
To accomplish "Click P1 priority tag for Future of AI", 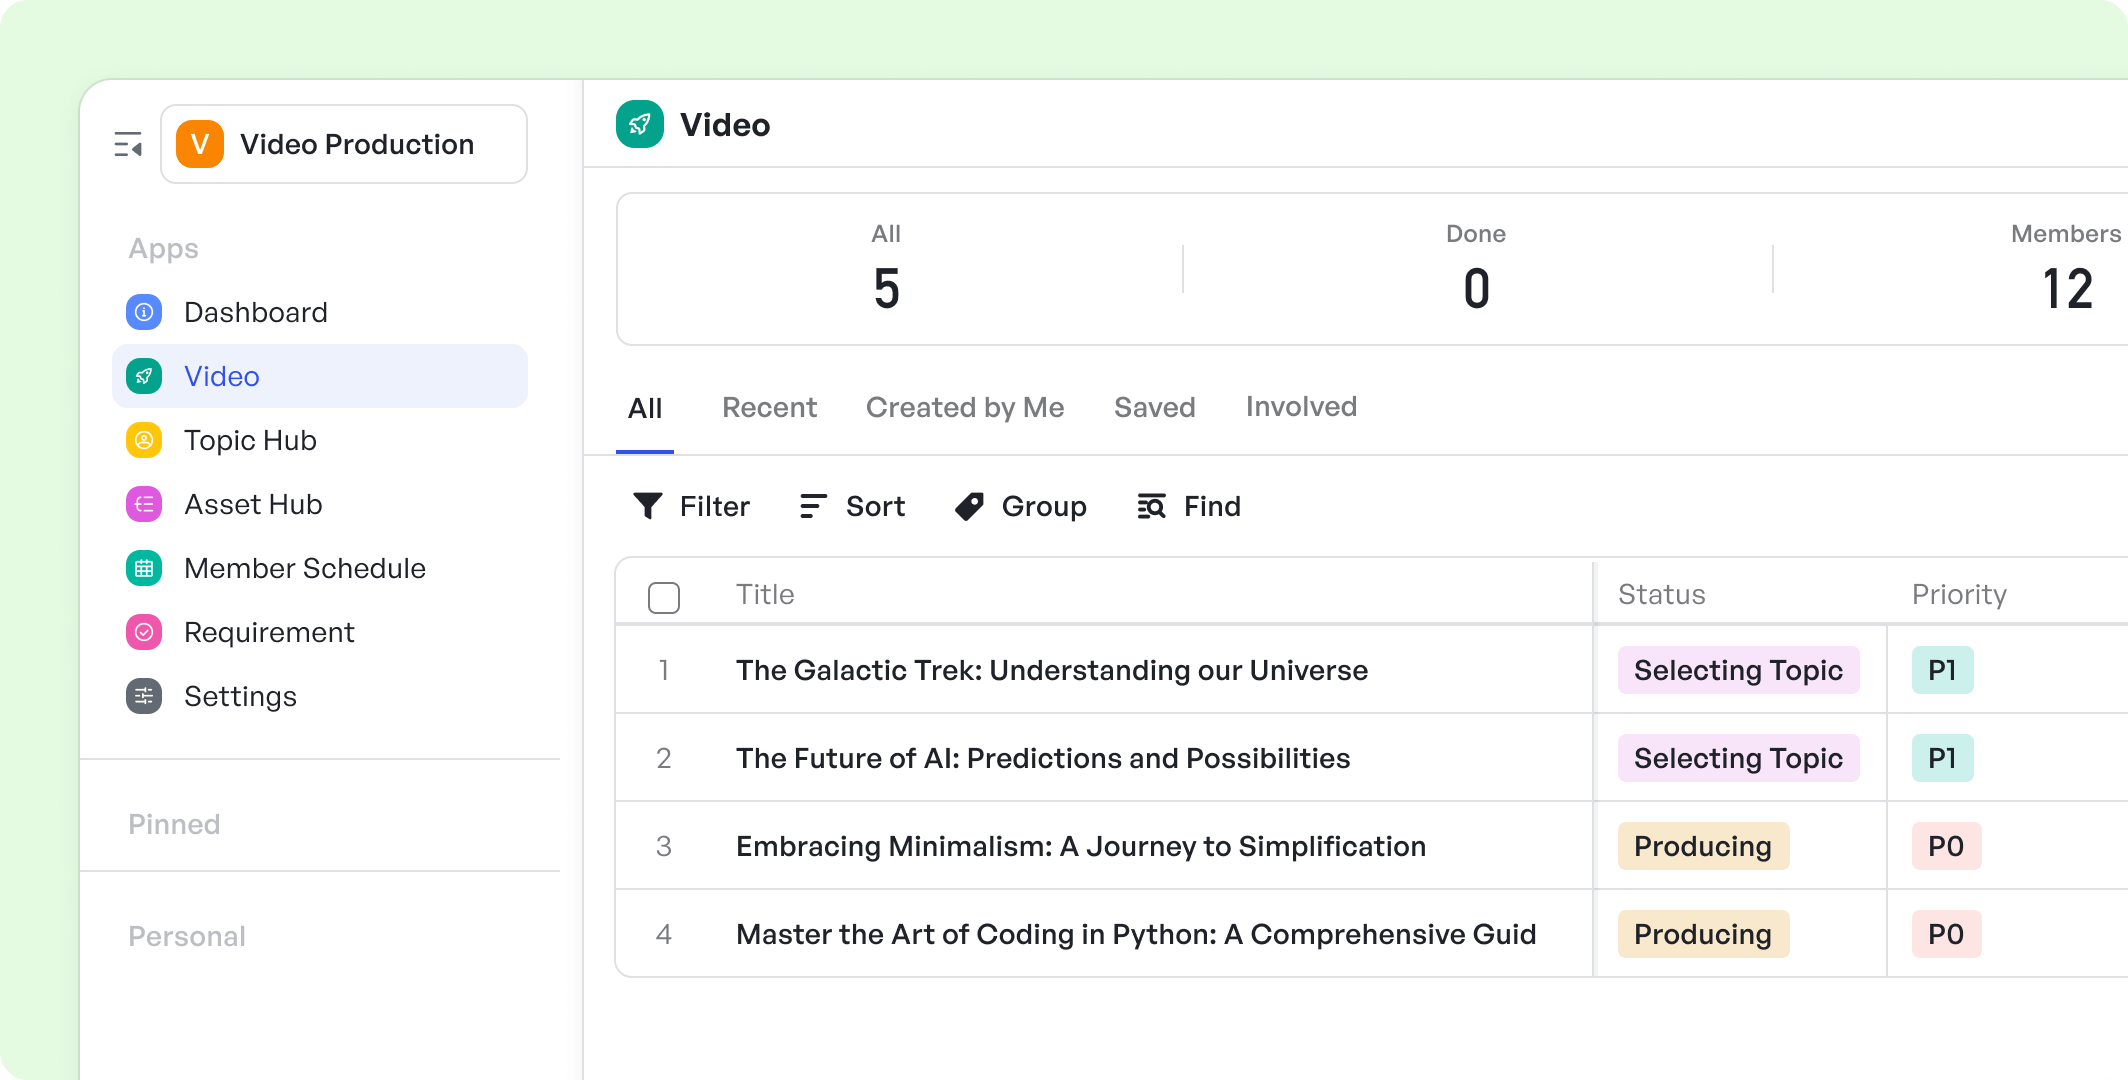I will 1942,758.
